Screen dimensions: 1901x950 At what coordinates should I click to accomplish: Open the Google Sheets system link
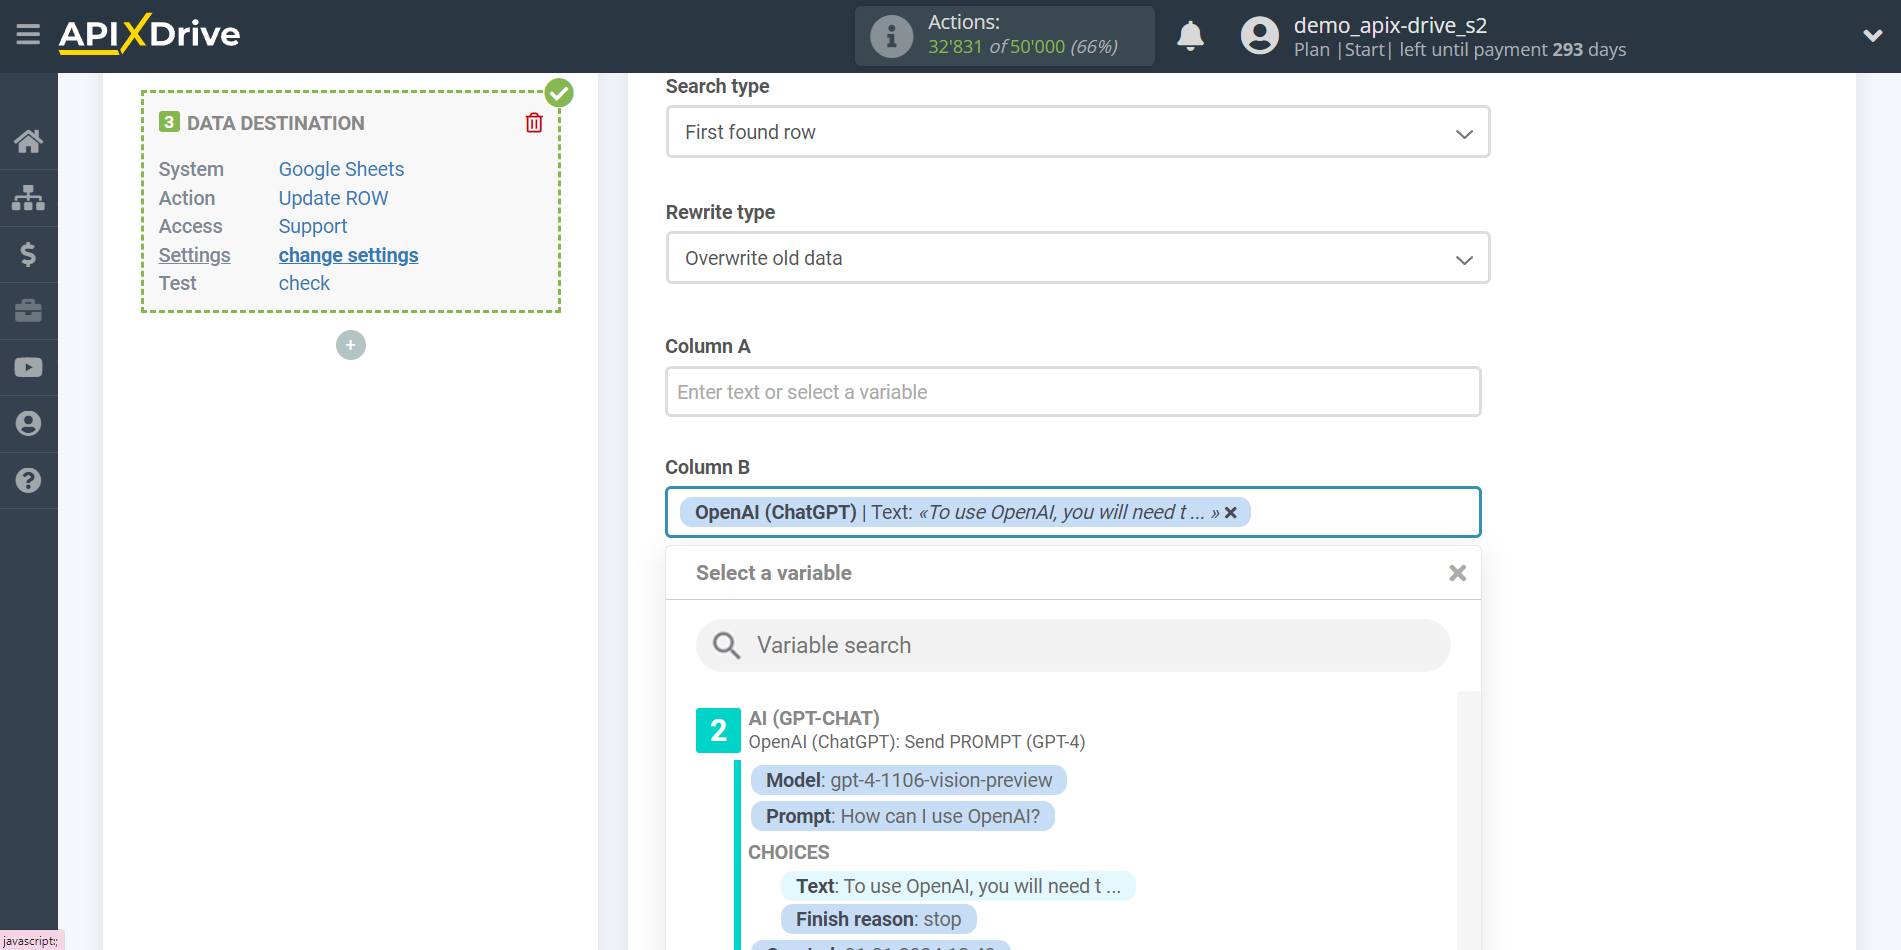tap(341, 169)
